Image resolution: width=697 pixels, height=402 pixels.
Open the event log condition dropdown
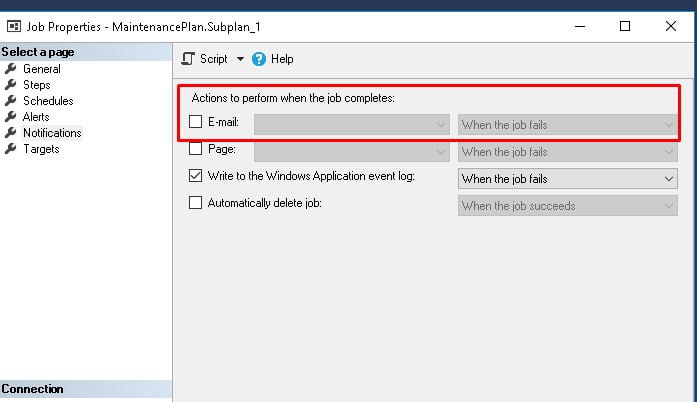click(x=568, y=179)
